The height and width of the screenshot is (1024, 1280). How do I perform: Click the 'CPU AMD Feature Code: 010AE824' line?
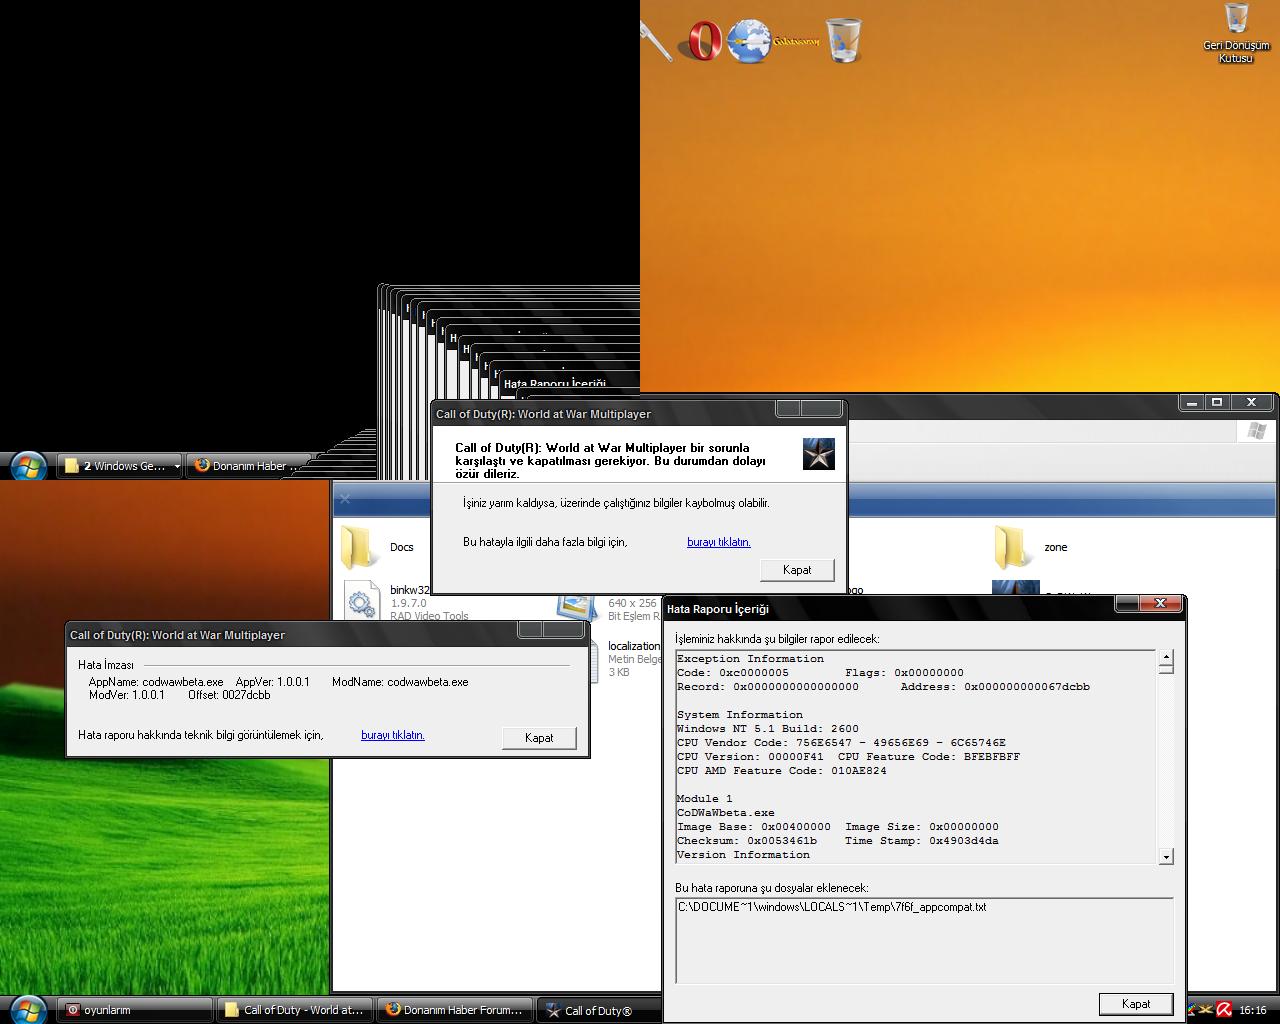[781, 771]
